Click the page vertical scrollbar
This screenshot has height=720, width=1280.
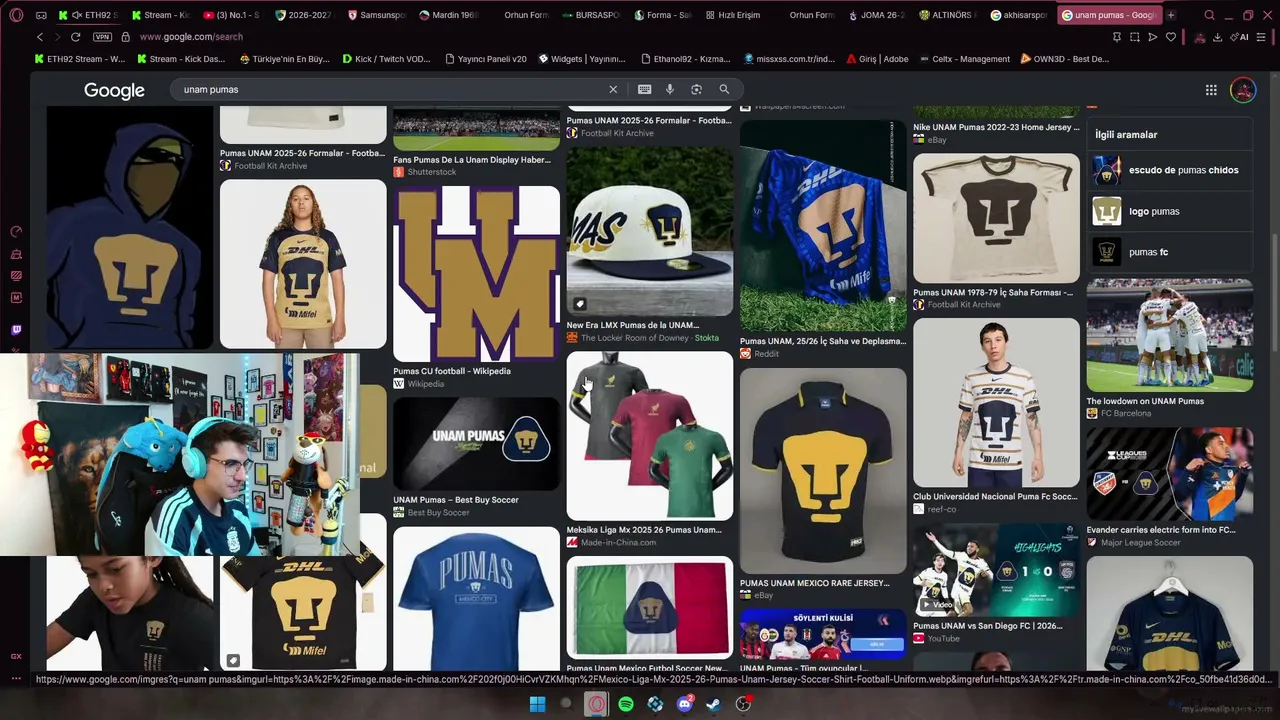[x=1275, y=290]
